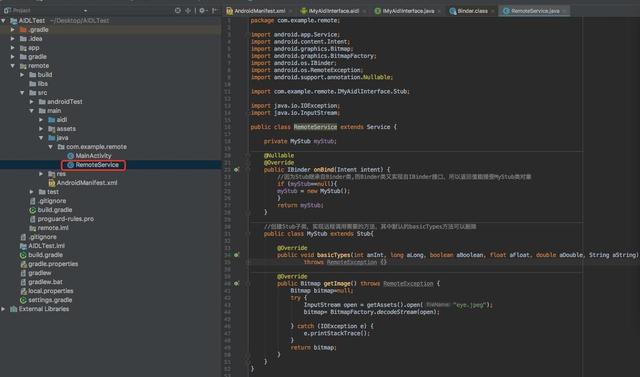Click the onBind method name in code
Screen dimensions: 640x377
(x=324, y=169)
